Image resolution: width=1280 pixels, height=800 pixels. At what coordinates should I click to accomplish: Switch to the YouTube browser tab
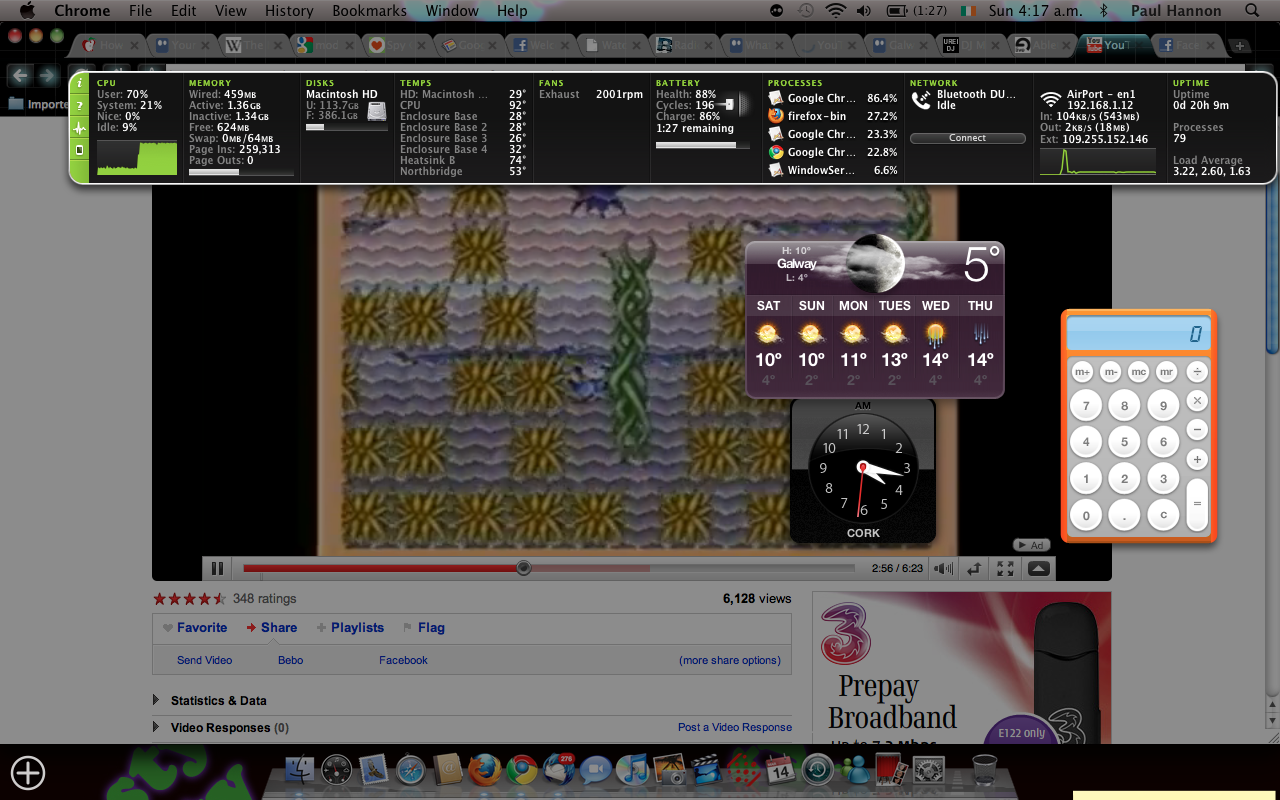point(1113,45)
